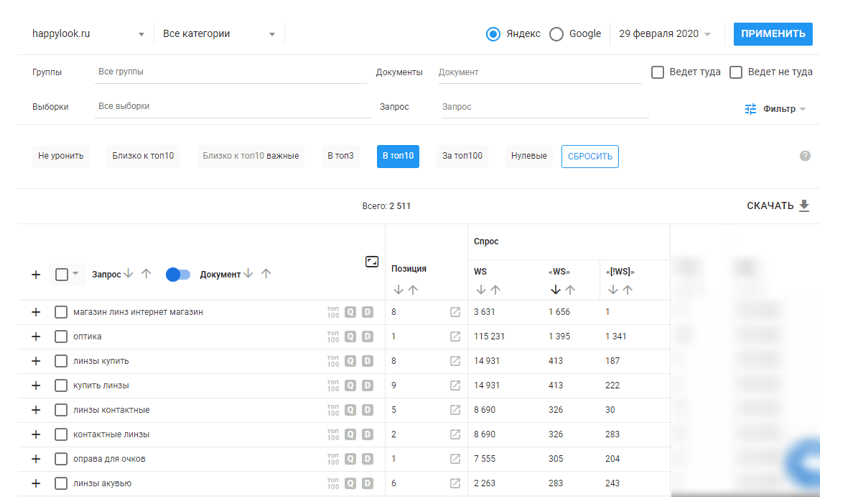Screen dimensions: 851x497
Task: Sort Запрос column ascending
Action: [x=146, y=273]
